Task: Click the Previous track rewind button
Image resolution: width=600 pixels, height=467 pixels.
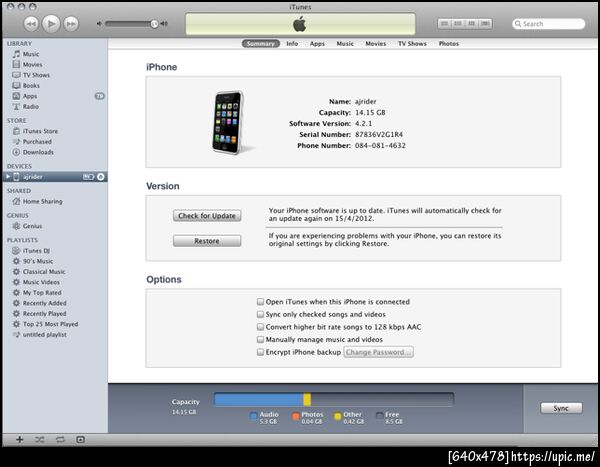Action: tap(31, 24)
